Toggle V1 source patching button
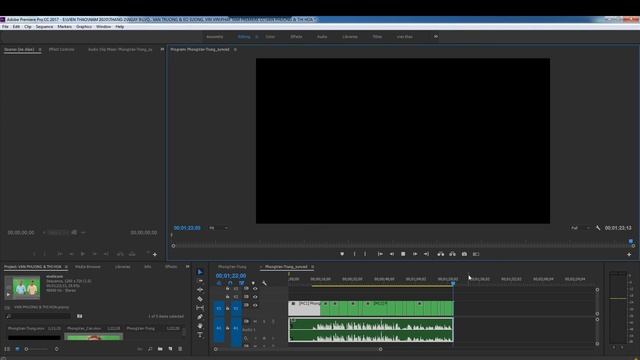The width and height of the screenshot is (640, 360). [219, 308]
